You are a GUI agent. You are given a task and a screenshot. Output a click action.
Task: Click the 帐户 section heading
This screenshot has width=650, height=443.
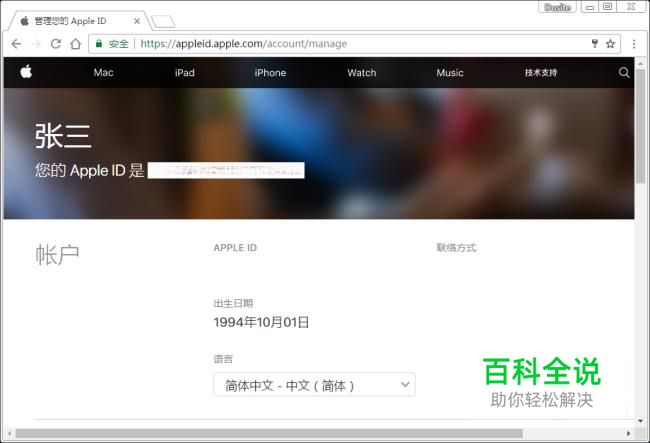click(x=57, y=254)
